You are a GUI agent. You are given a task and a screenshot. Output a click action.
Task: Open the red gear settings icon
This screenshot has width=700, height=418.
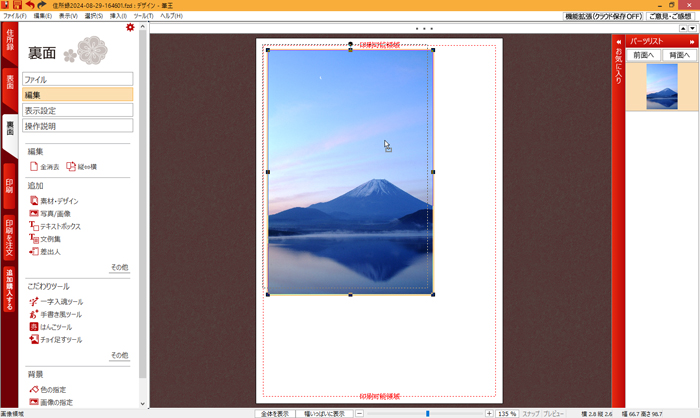129,28
